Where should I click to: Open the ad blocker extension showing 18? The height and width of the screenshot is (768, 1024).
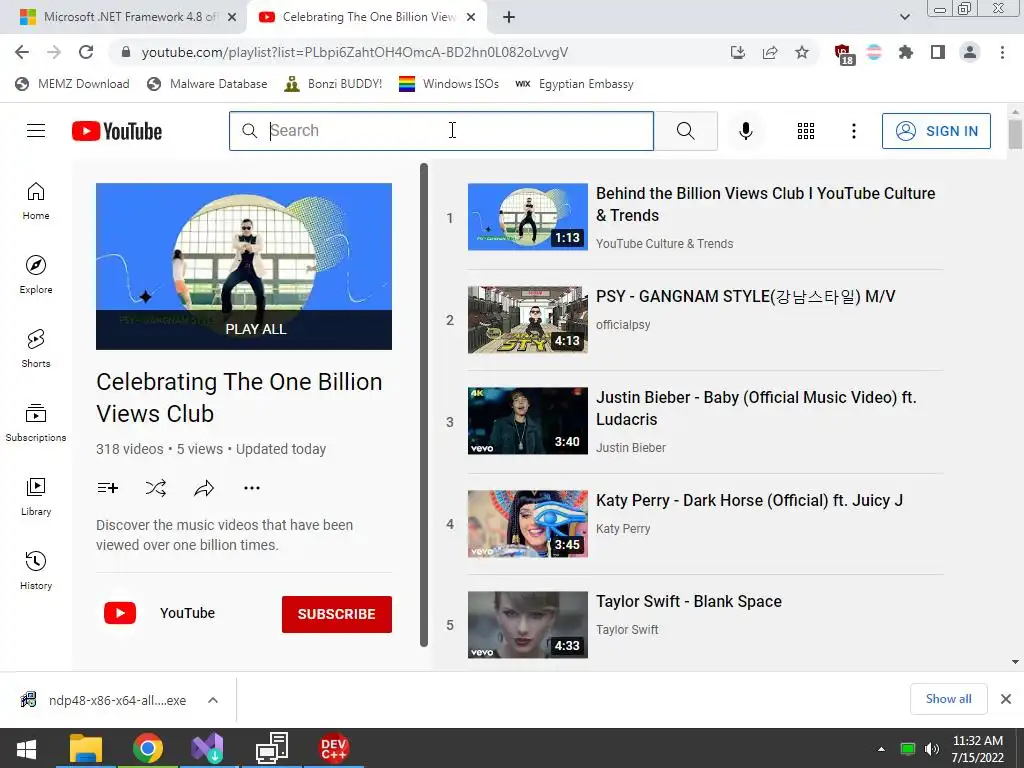[x=844, y=54]
